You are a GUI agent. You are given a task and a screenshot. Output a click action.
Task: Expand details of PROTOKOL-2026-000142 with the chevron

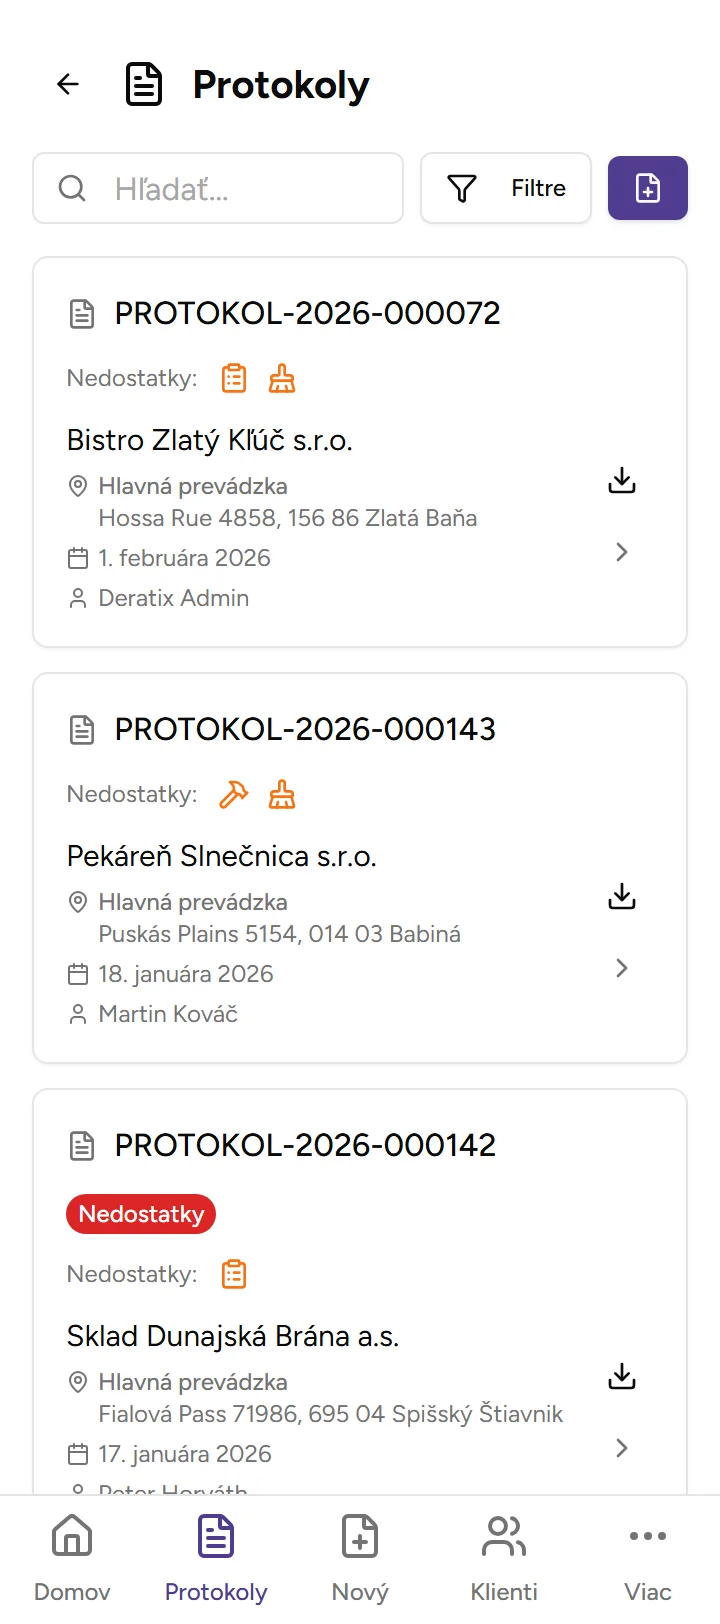point(621,1448)
